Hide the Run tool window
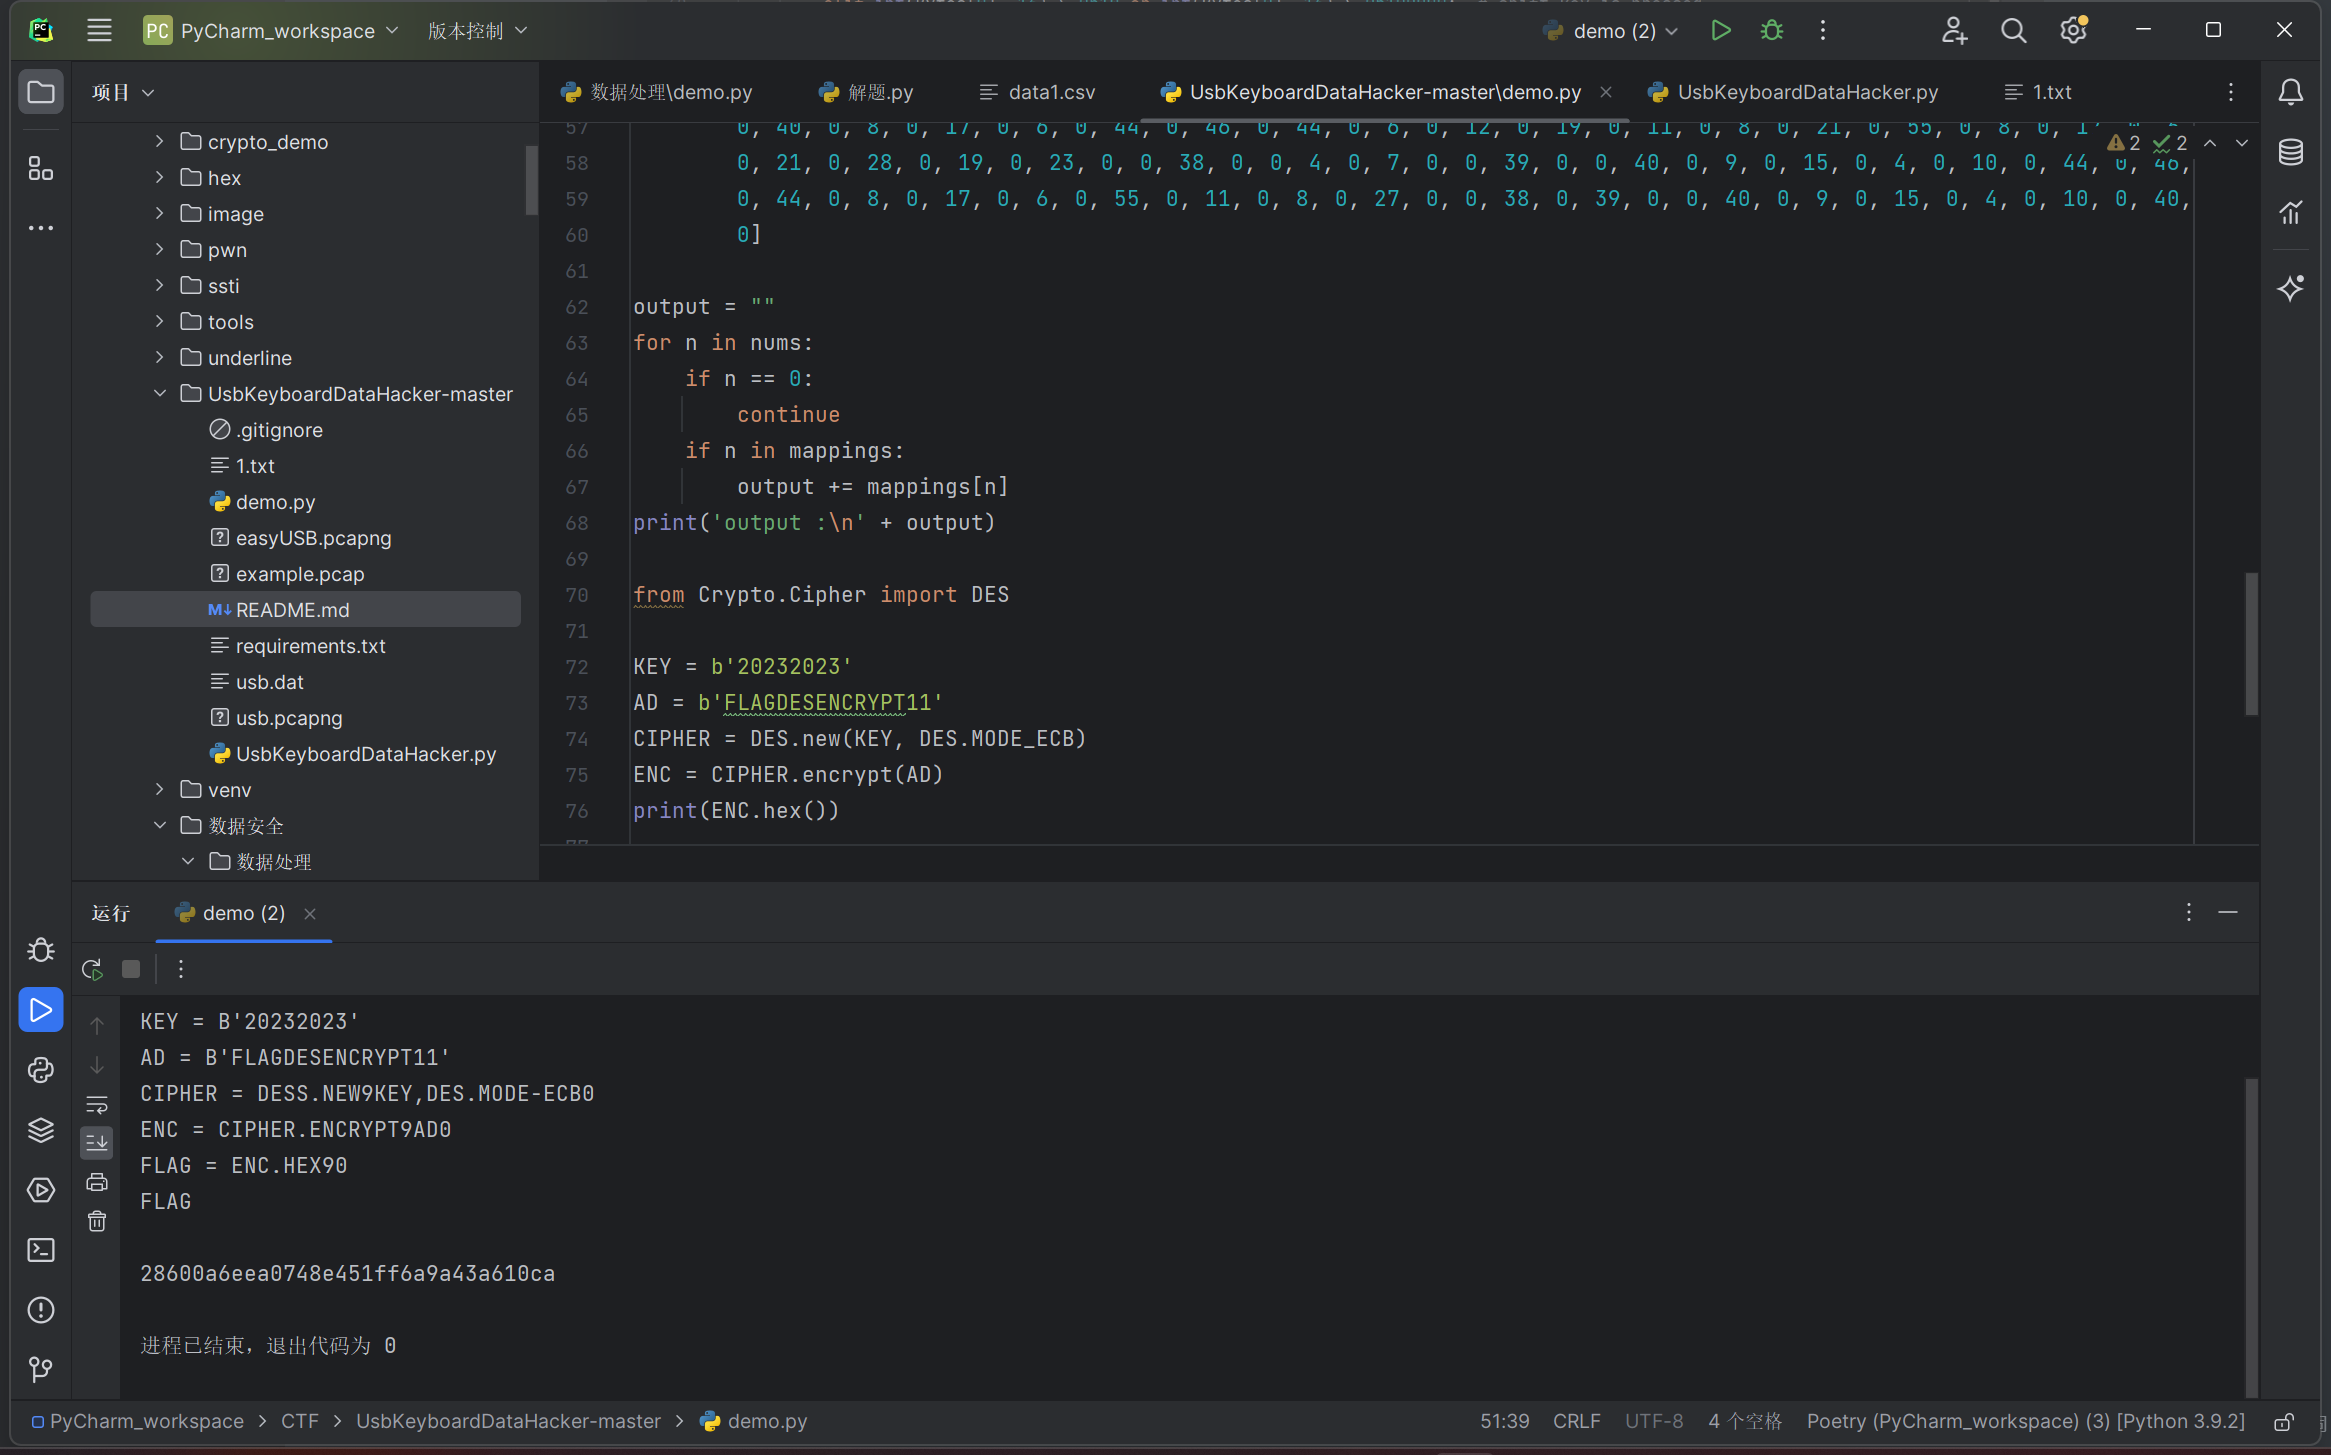2331x1455 pixels. coord(2228,913)
